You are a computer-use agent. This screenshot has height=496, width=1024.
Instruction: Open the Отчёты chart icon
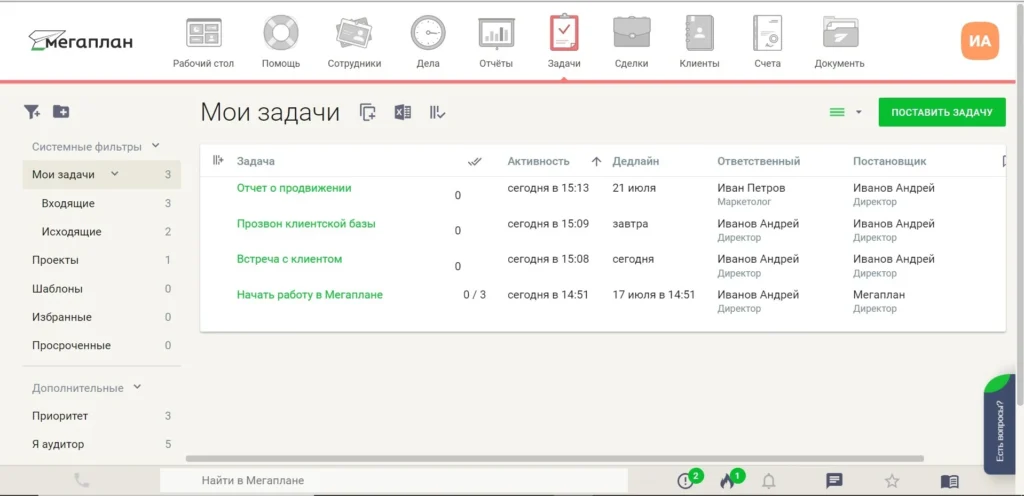496,33
